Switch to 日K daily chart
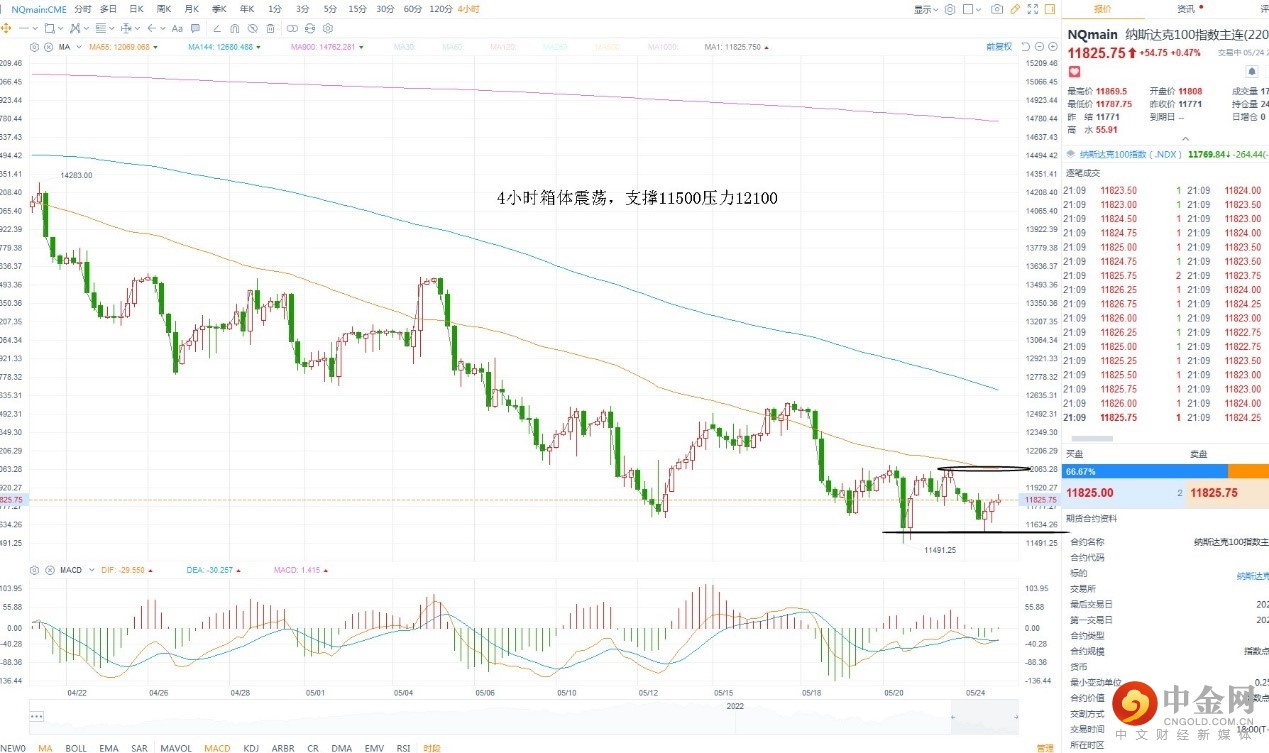The image size is (1269, 753). click(x=136, y=9)
